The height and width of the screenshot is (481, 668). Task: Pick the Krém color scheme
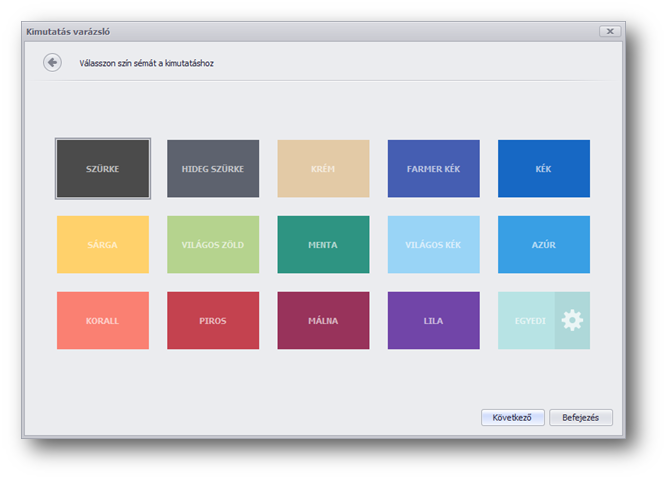pyautogui.click(x=323, y=169)
